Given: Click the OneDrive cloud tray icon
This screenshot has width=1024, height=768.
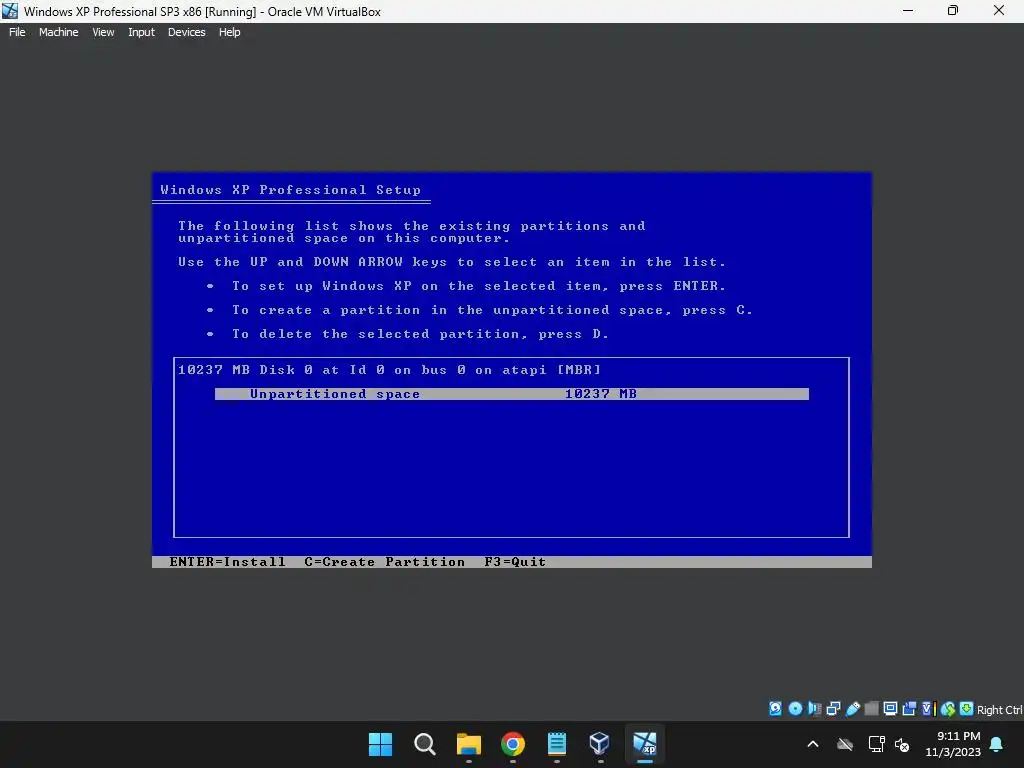Looking at the screenshot, I should pos(845,744).
